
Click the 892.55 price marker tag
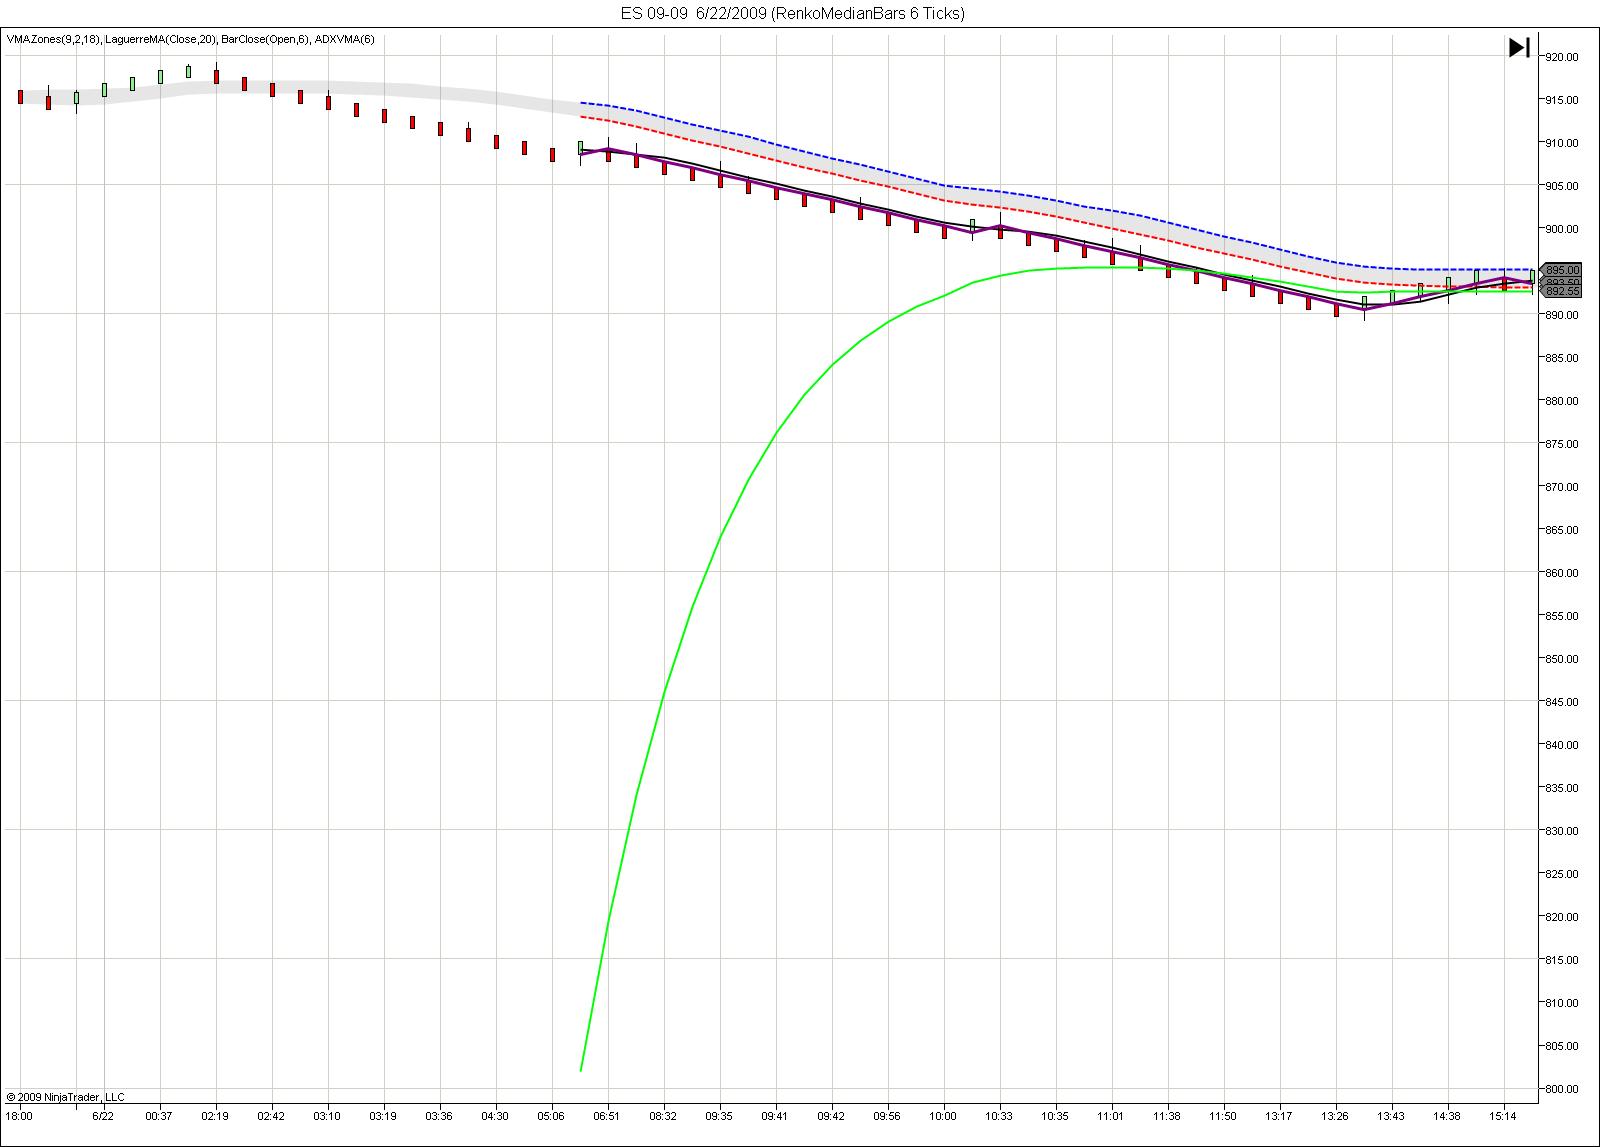(1561, 291)
